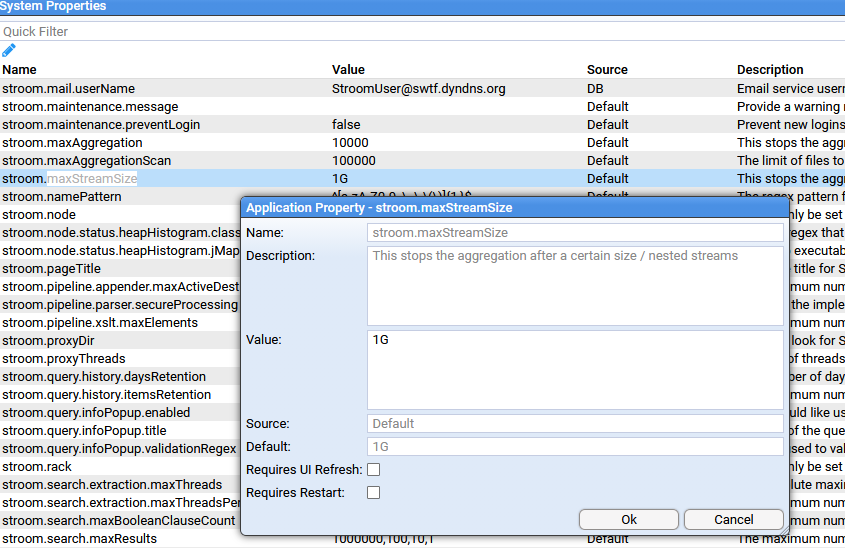Click into the Value text area
The width and height of the screenshot is (845, 548).
[575, 370]
